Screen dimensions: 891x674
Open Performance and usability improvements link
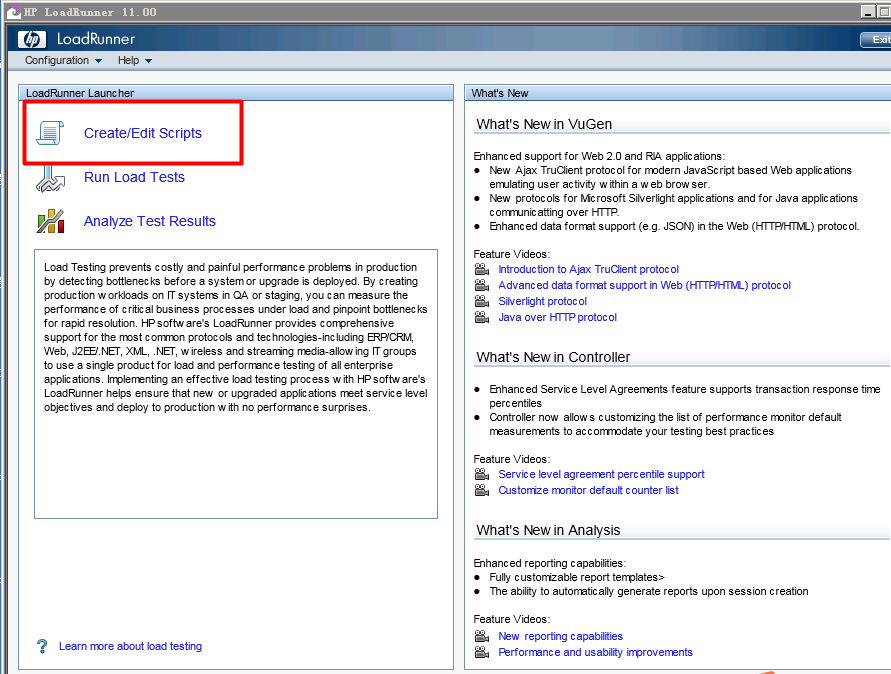[596, 652]
